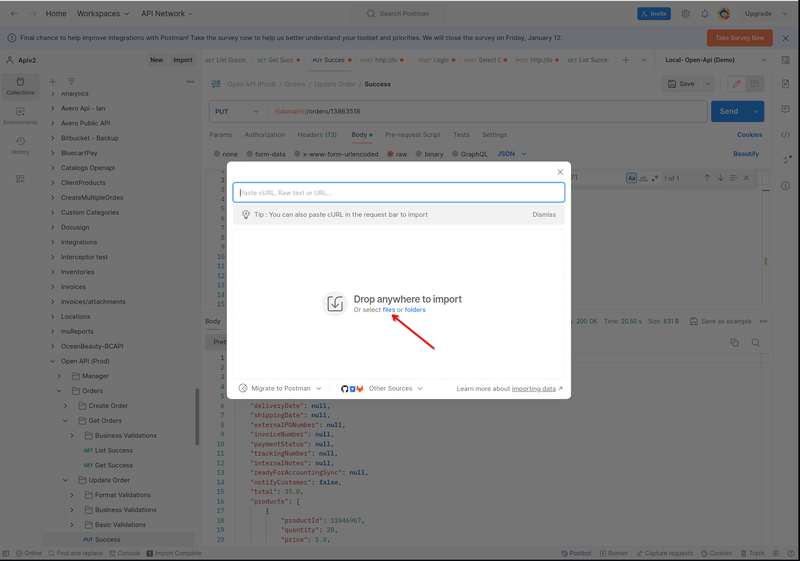Viewport: 800px width, 561px height.
Task: Open the Pre-request Script tab
Action: click(x=412, y=135)
